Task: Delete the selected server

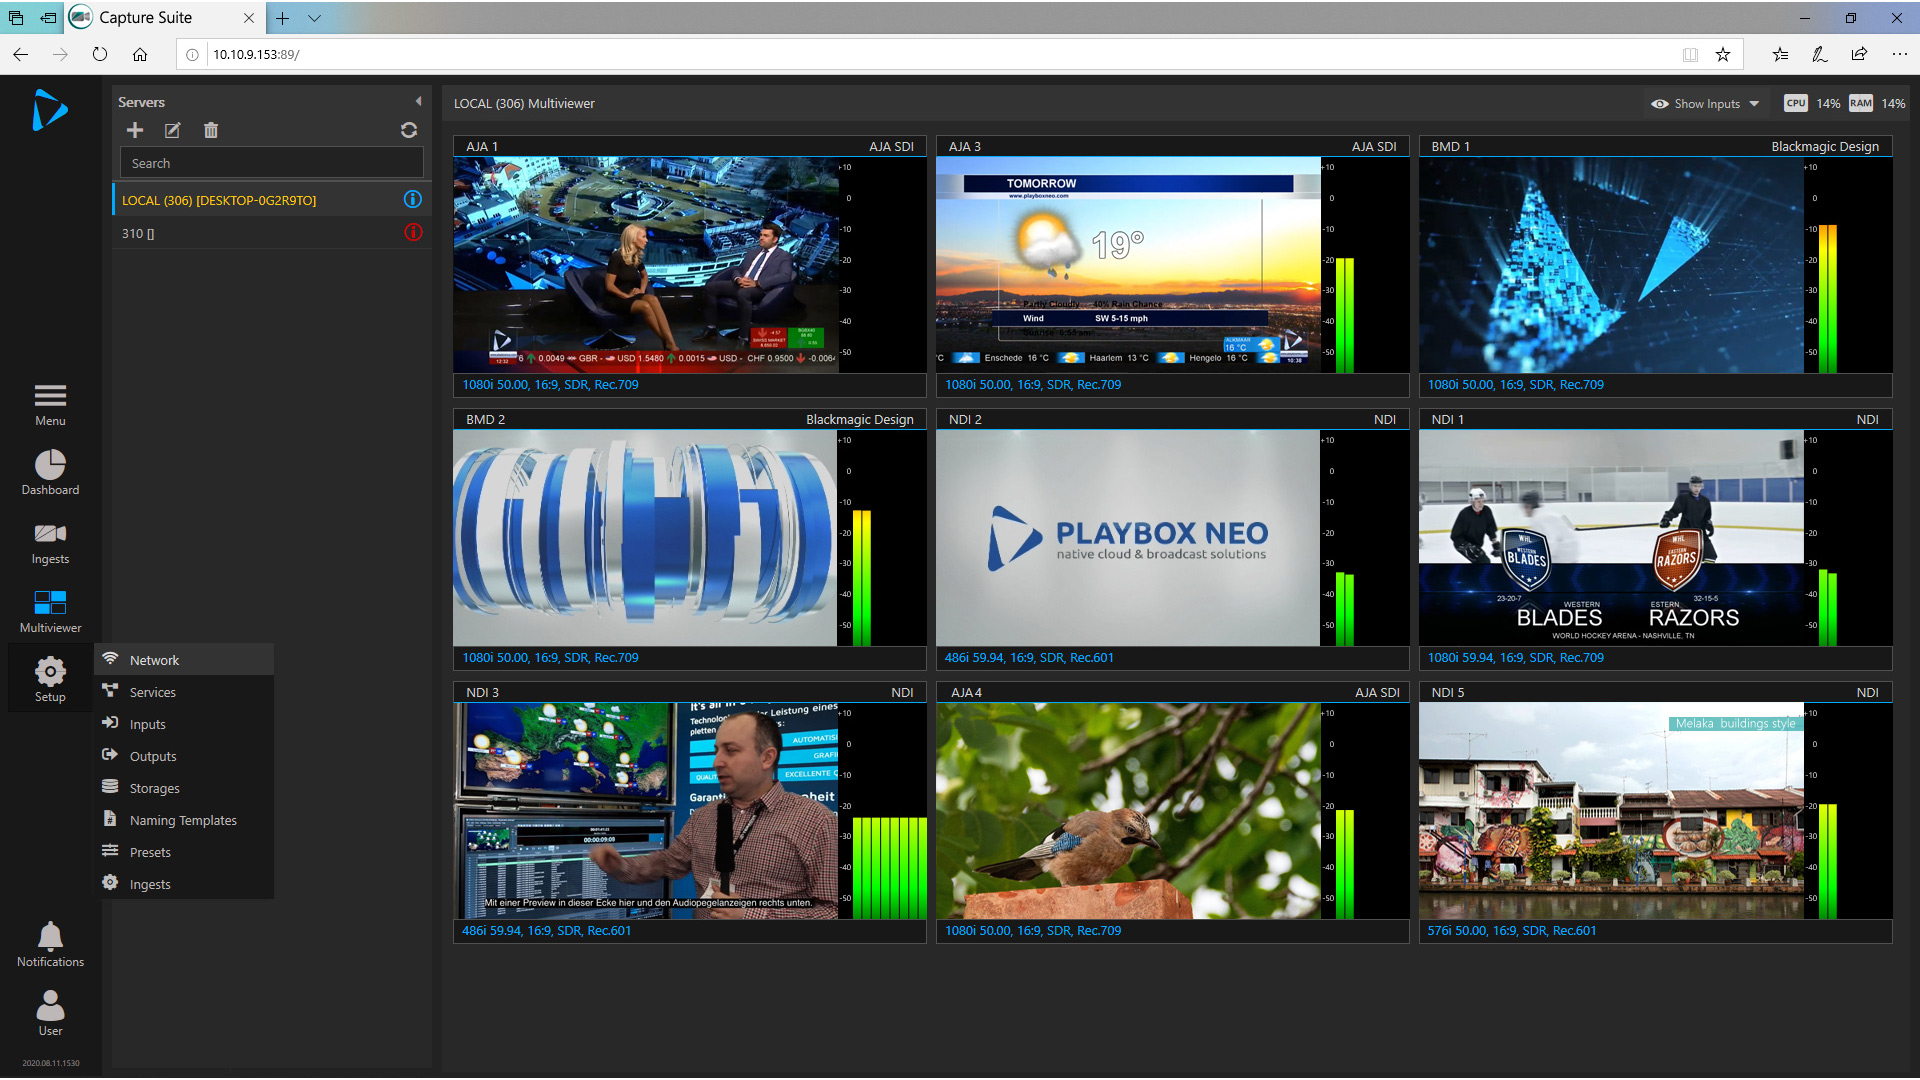Action: [x=210, y=130]
